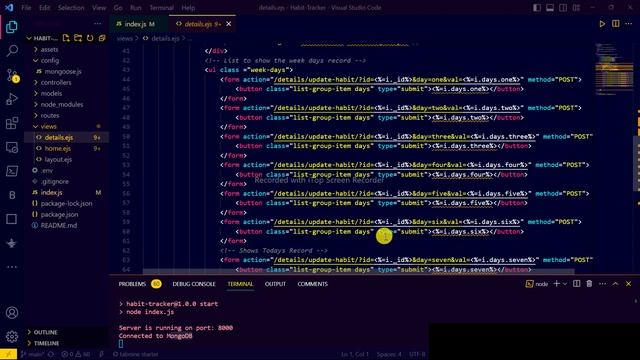This screenshot has width=640, height=360.
Task: Open Customize Layout icon in title bar
Action: 576,8
